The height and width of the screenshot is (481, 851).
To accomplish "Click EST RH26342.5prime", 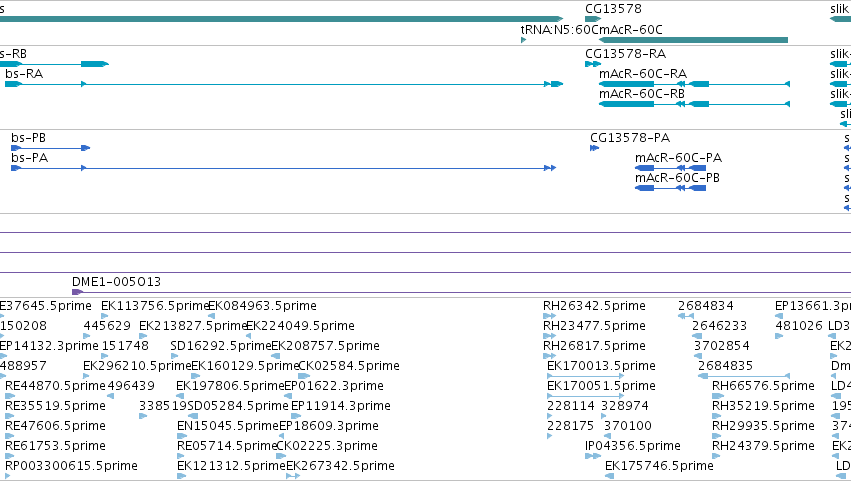I will pos(594,306).
